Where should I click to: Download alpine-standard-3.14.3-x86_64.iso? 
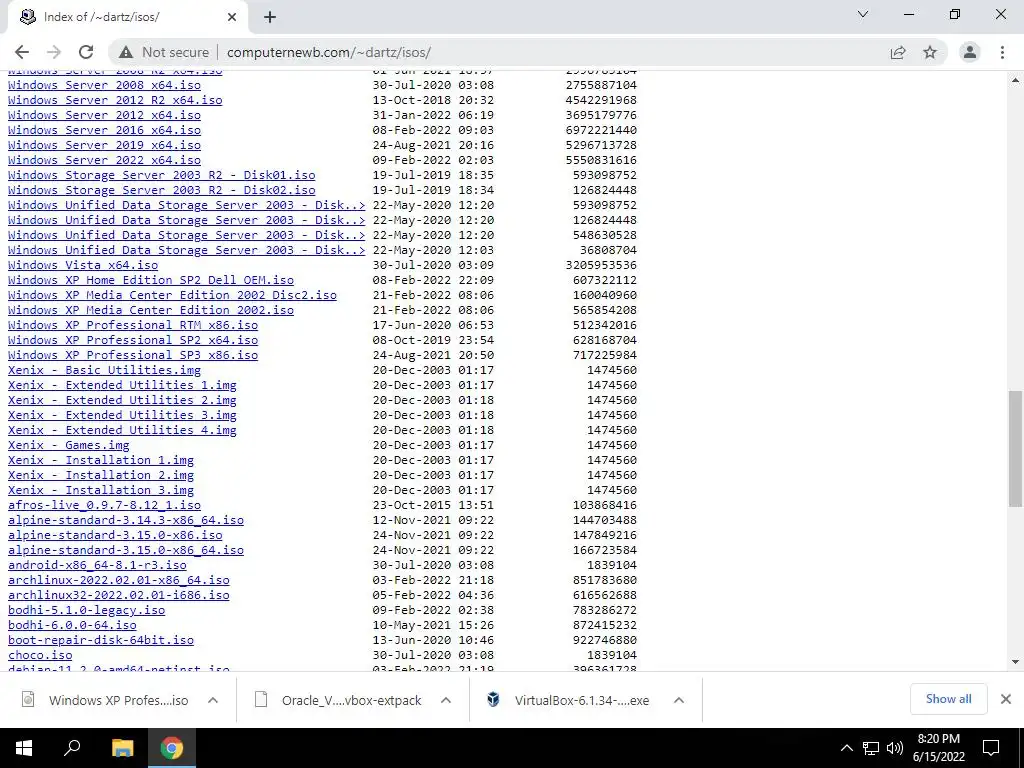[126, 520]
